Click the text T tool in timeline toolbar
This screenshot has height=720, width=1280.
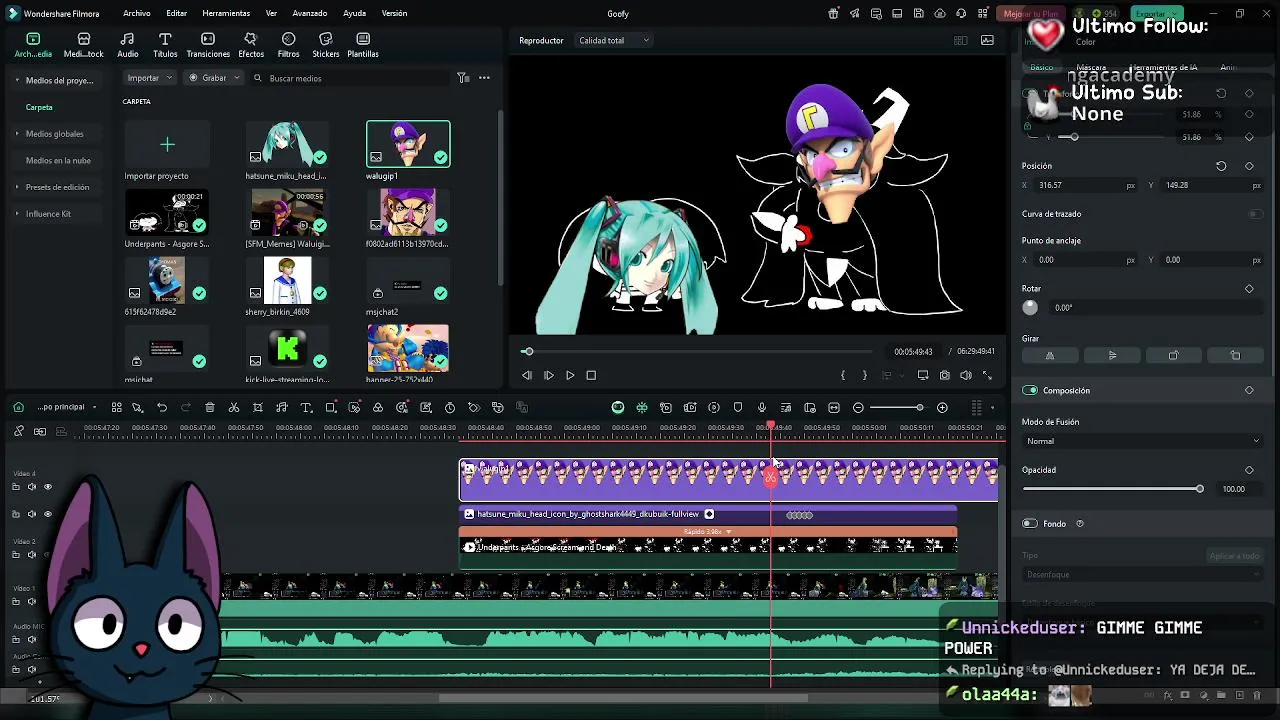(x=306, y=407)
